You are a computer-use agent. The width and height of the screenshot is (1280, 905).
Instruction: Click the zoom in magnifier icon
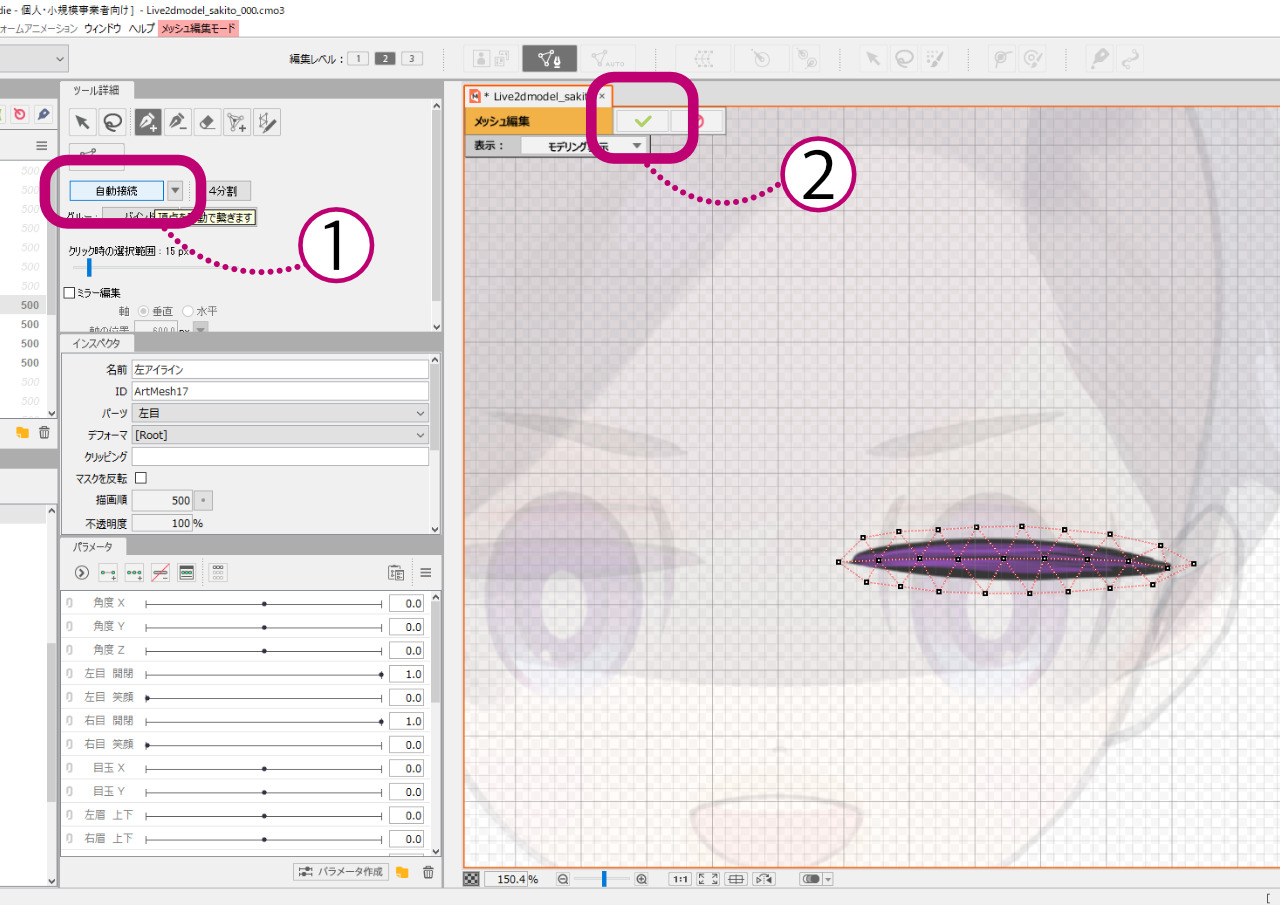click(642, 879)
